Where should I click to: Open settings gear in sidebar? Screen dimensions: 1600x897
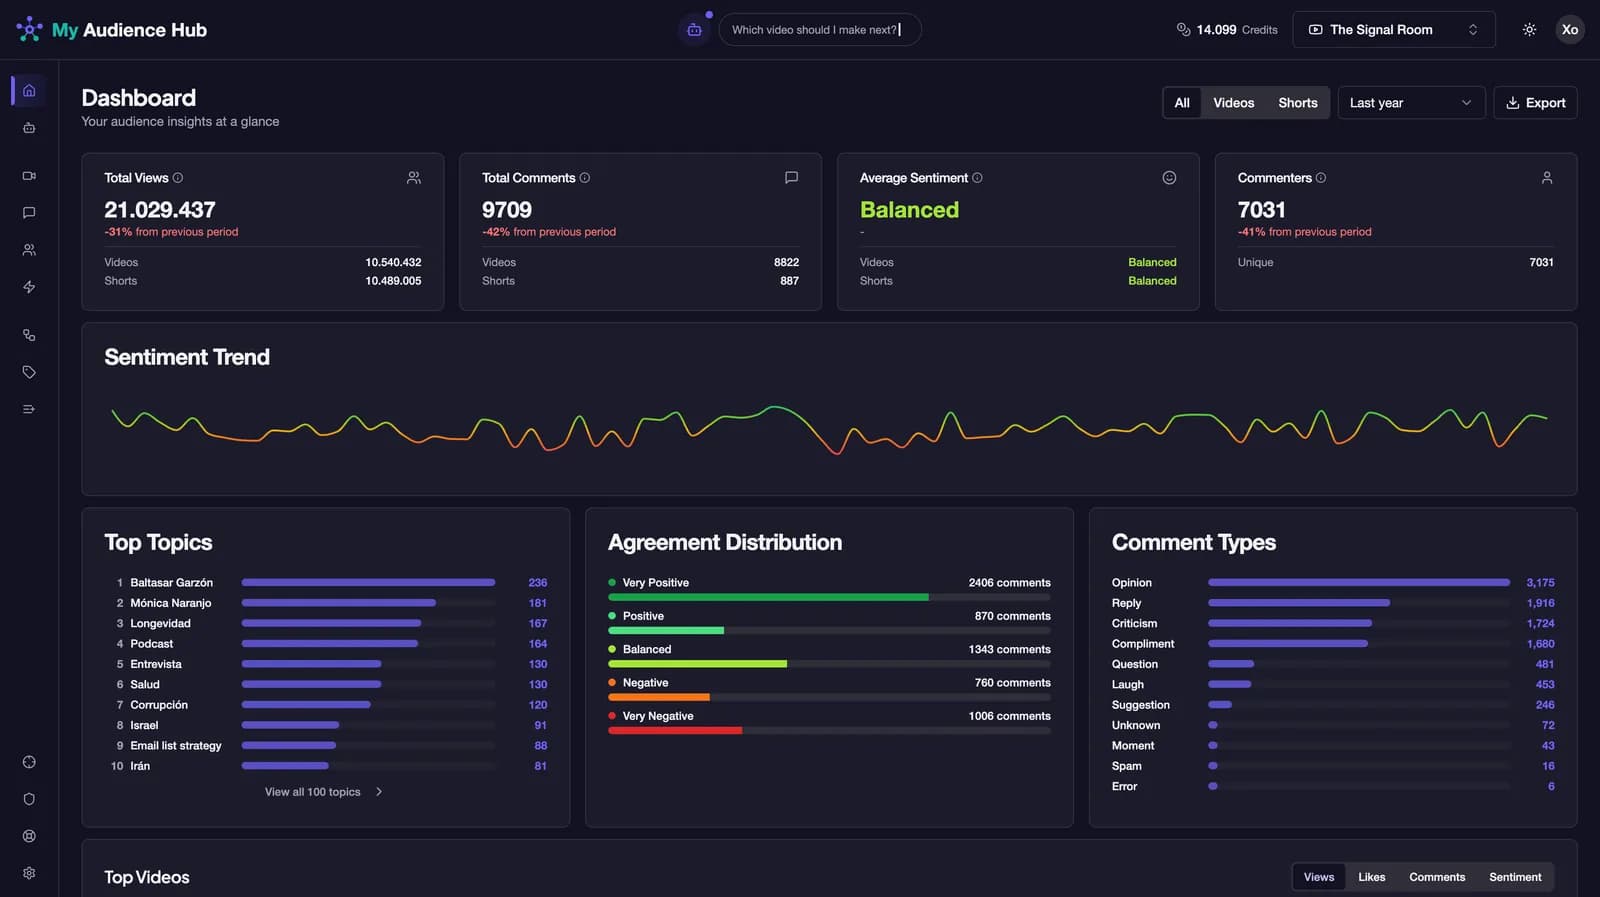point(29,873)
